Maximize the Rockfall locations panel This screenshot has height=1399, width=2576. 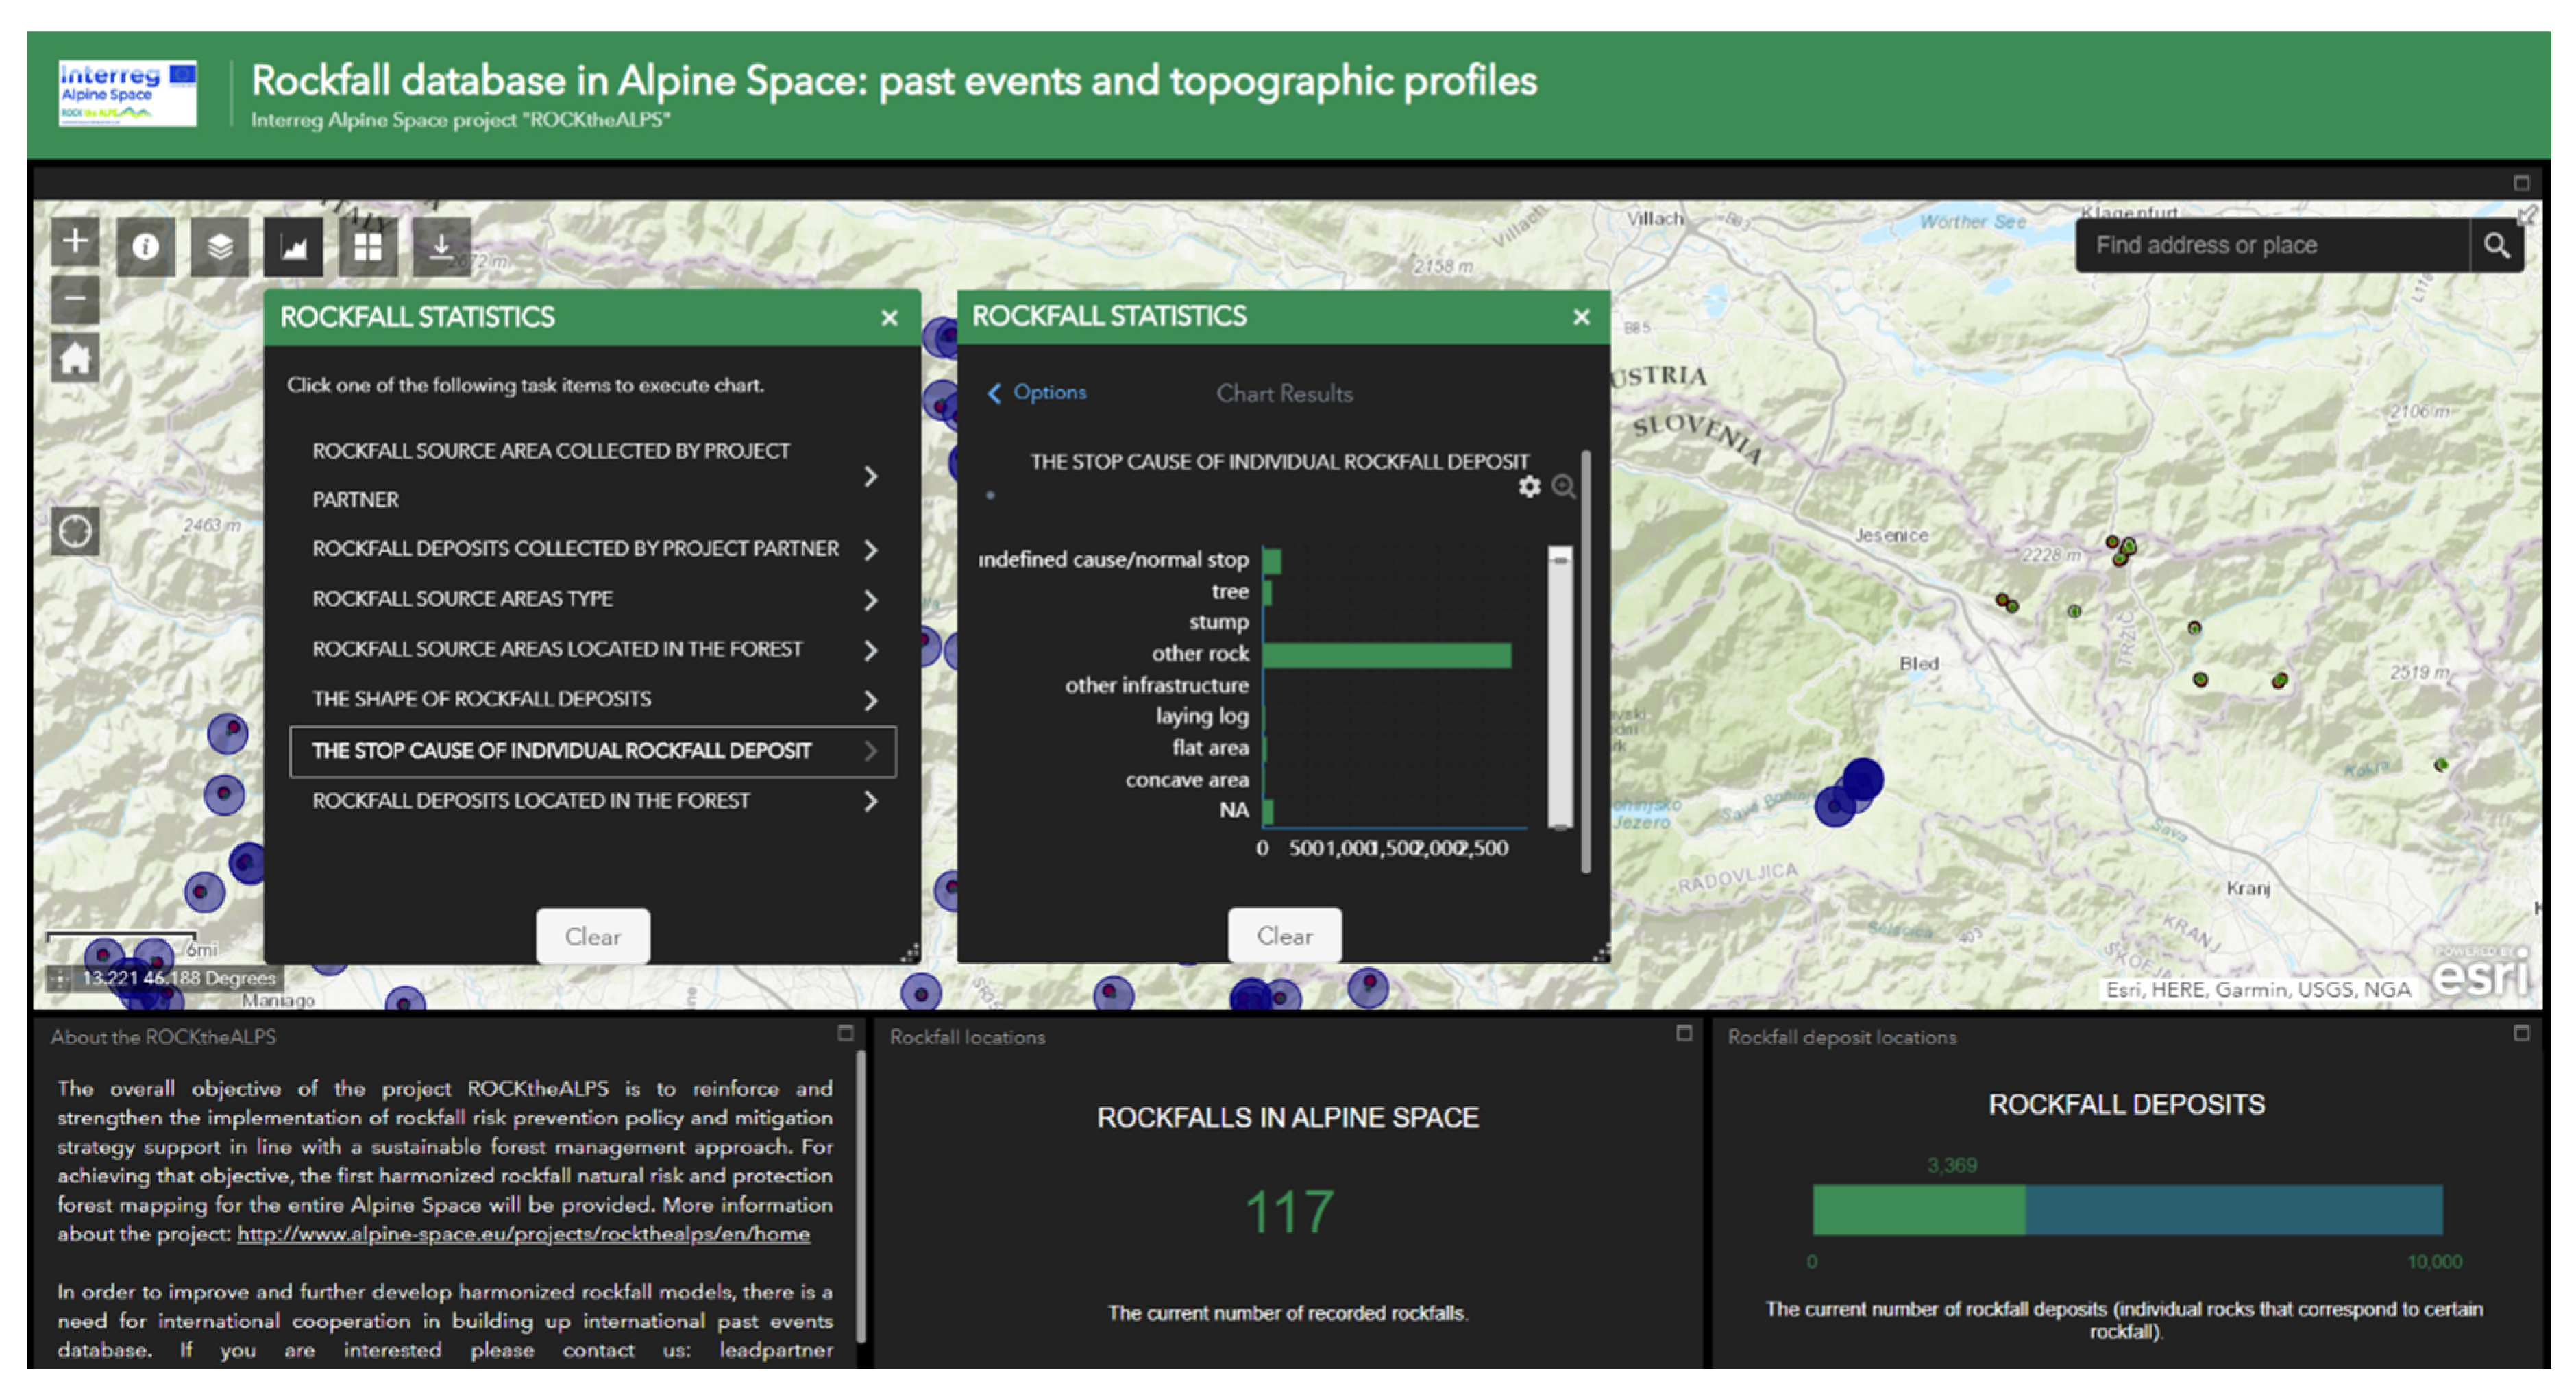(1684, 1033)
